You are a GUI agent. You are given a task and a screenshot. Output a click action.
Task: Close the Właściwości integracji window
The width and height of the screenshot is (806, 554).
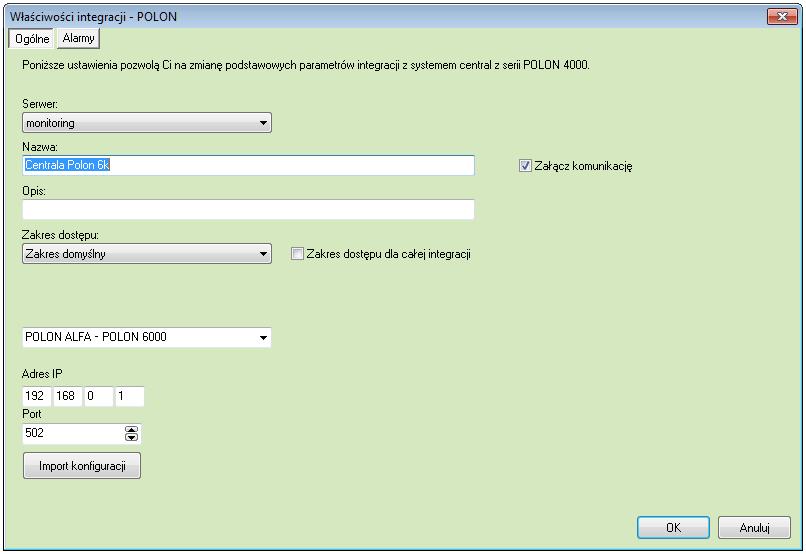point(782,16)
